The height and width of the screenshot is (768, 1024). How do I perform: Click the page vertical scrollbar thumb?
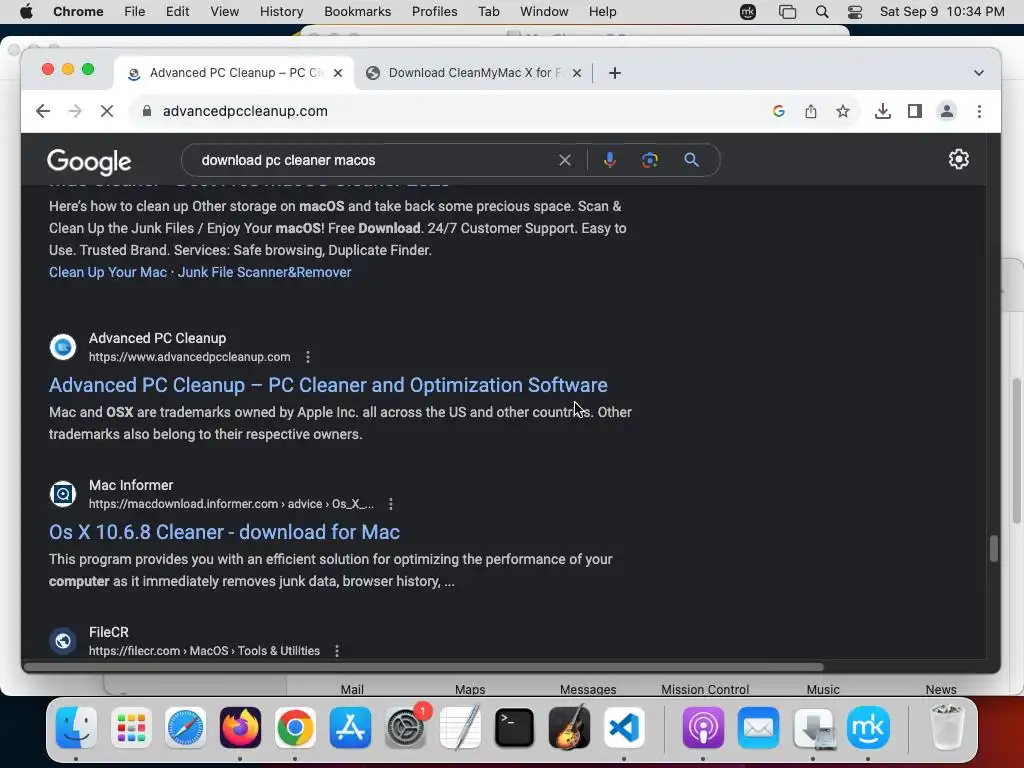[x=993, y=549]
